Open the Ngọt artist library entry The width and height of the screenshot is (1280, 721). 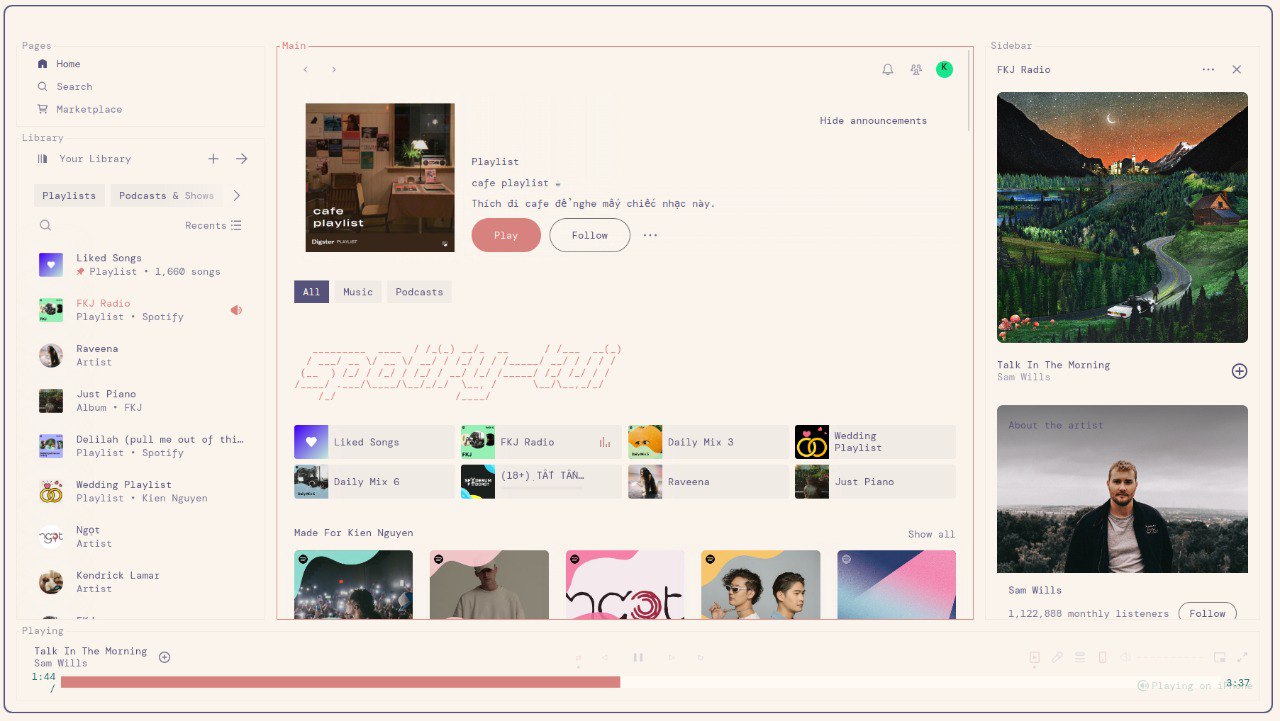coord(143,537)
